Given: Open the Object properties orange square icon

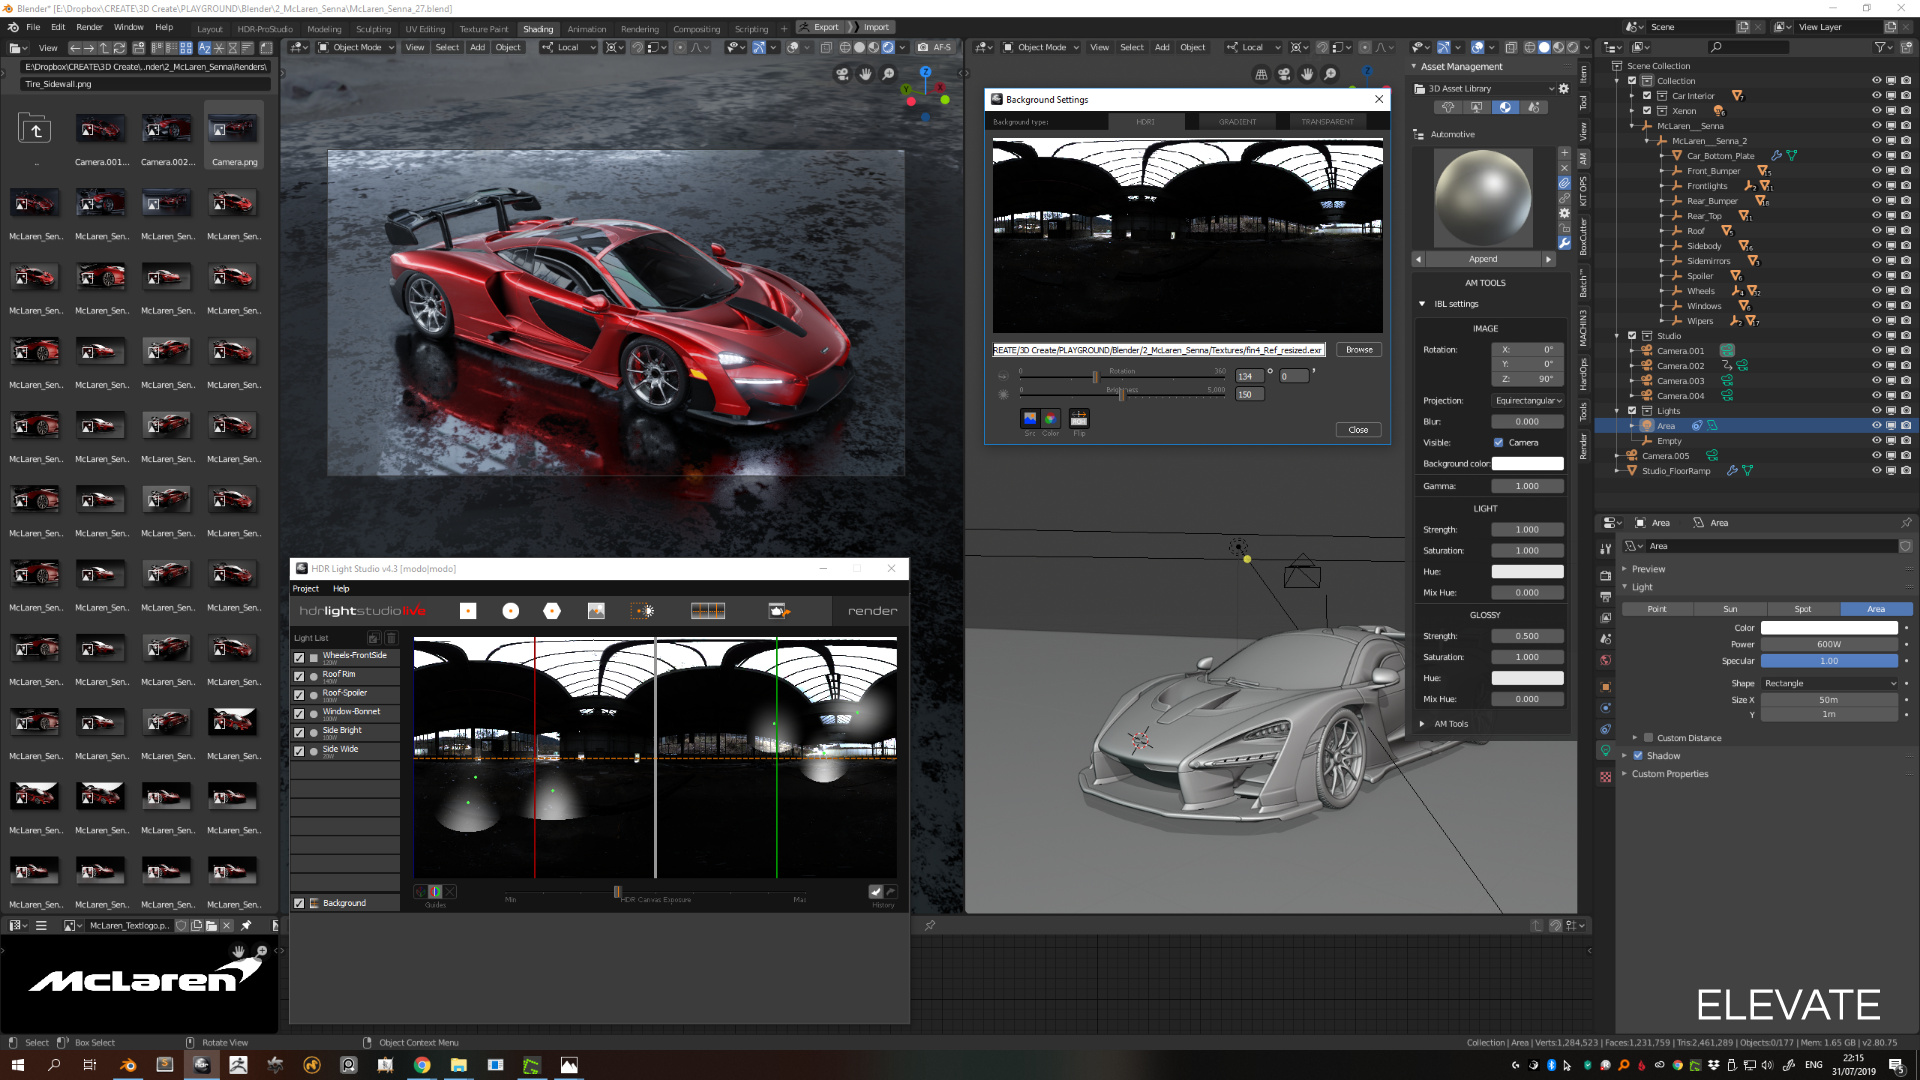Looking at the screenshot, I should coord(1605,687).
